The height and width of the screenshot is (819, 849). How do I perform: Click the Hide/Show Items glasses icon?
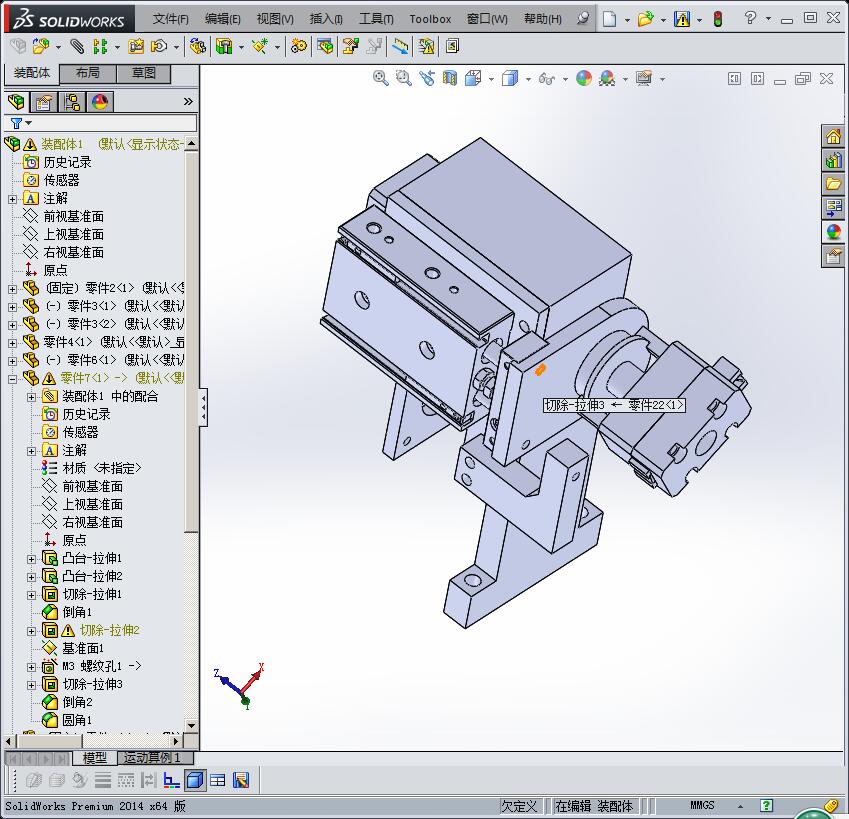pyautogui.click(x=547, y=79)
